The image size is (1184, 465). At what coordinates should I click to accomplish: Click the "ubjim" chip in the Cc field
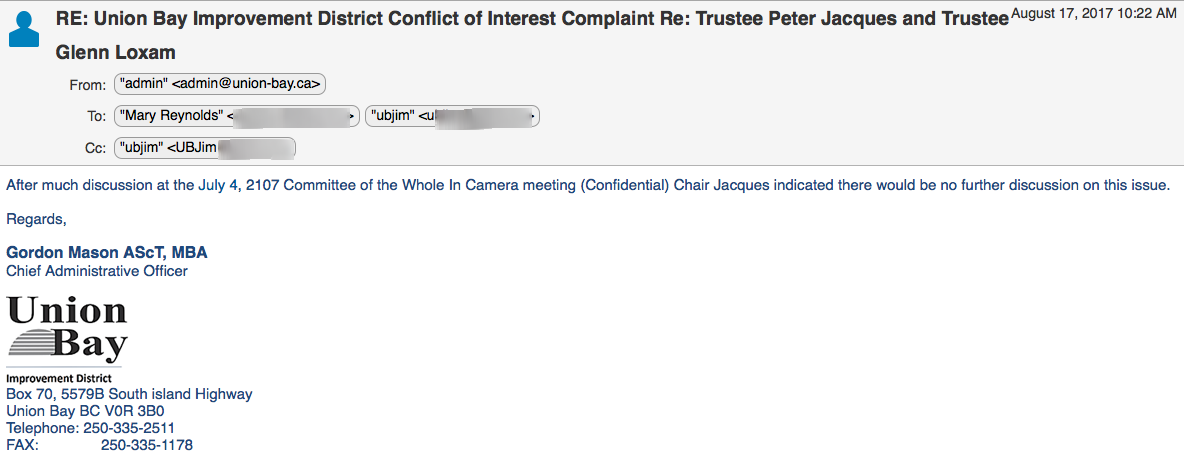205,148
